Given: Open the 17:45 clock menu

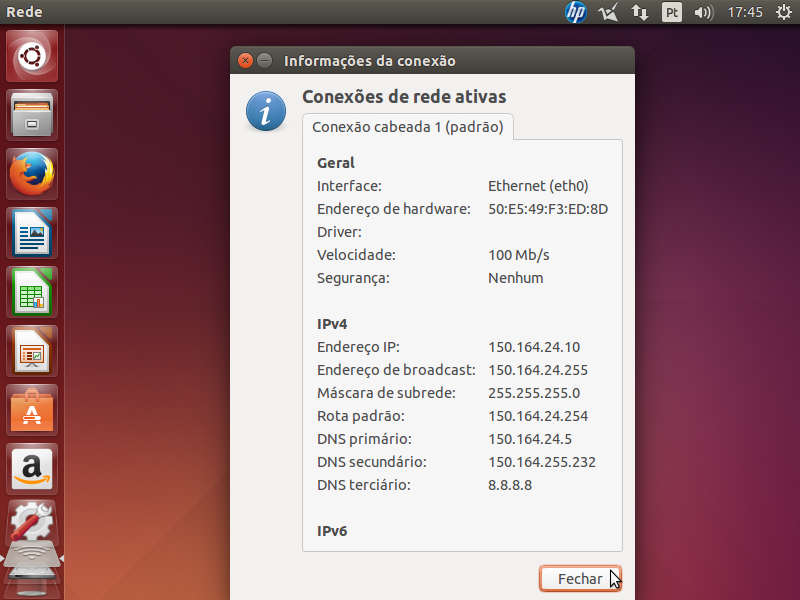Looking at the screenshot, I should [x=745, y=12].
